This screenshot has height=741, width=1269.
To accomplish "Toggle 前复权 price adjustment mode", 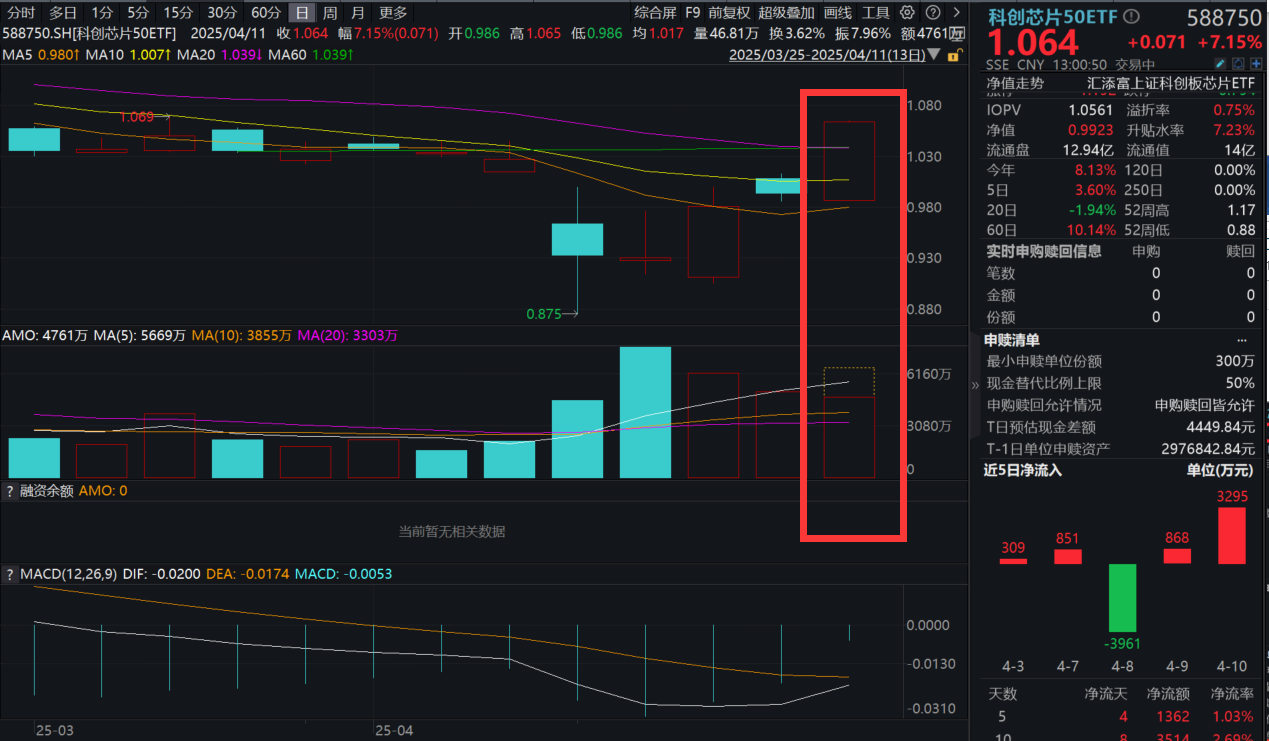I will (x=729, y=13).
